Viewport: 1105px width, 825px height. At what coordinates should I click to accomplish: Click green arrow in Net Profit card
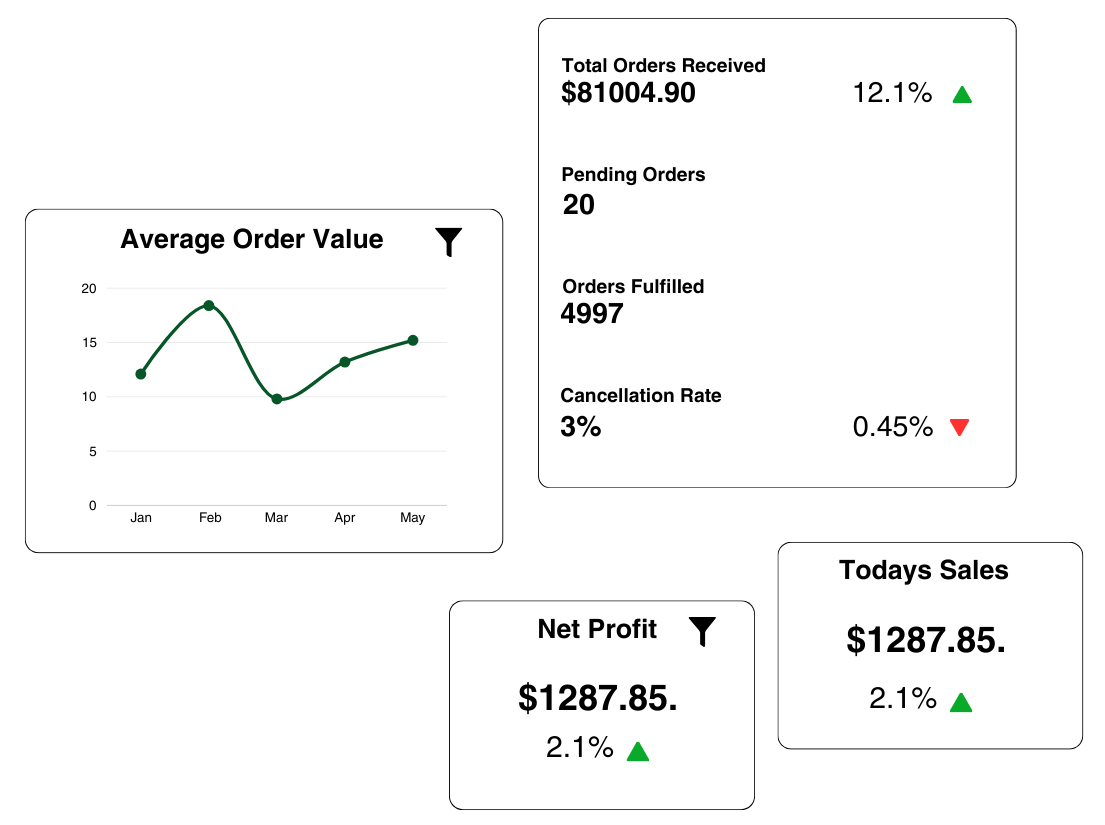[x=638, y=752]
